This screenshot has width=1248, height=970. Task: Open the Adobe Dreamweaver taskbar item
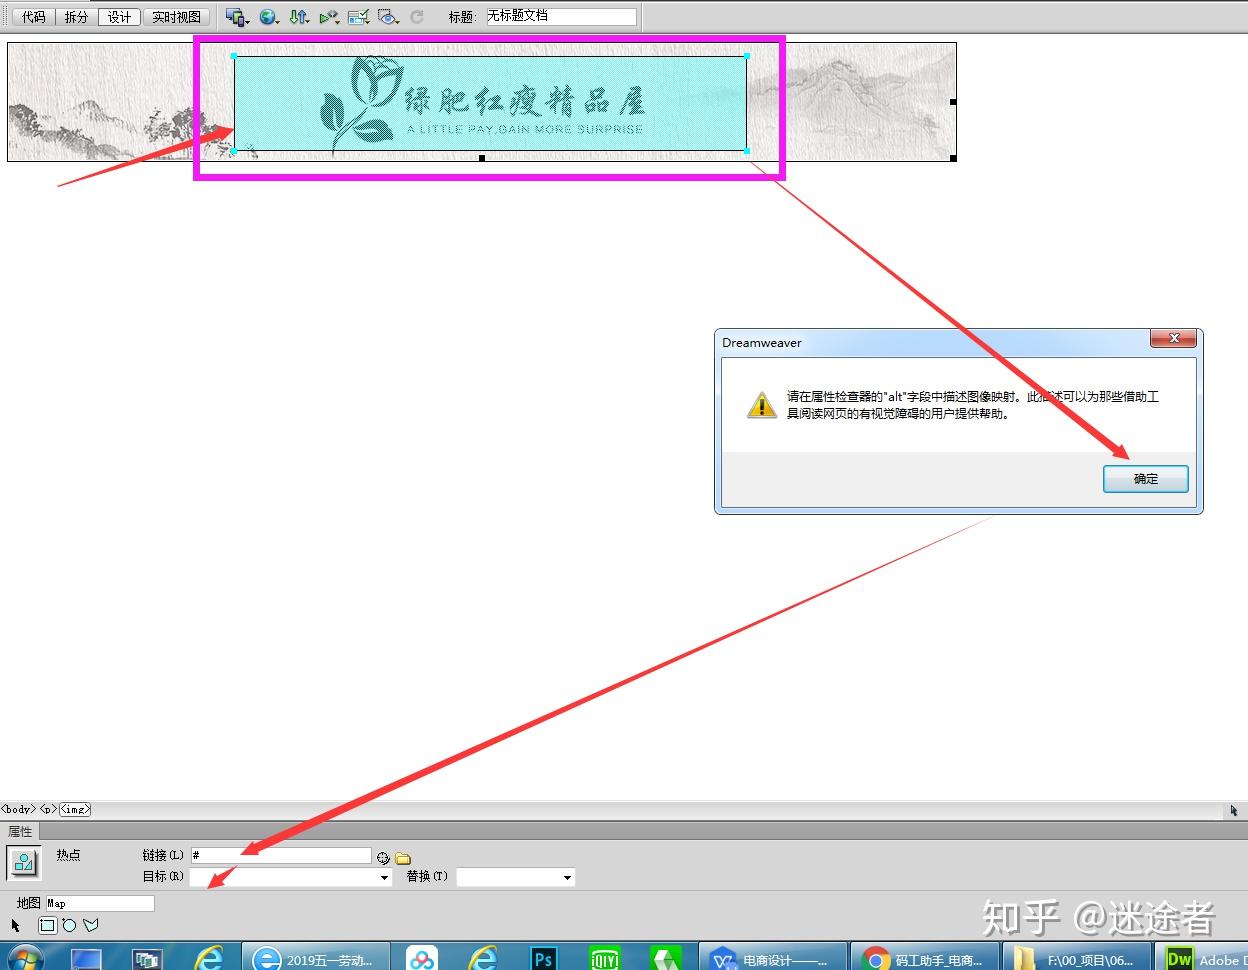tap(1202, 958)
